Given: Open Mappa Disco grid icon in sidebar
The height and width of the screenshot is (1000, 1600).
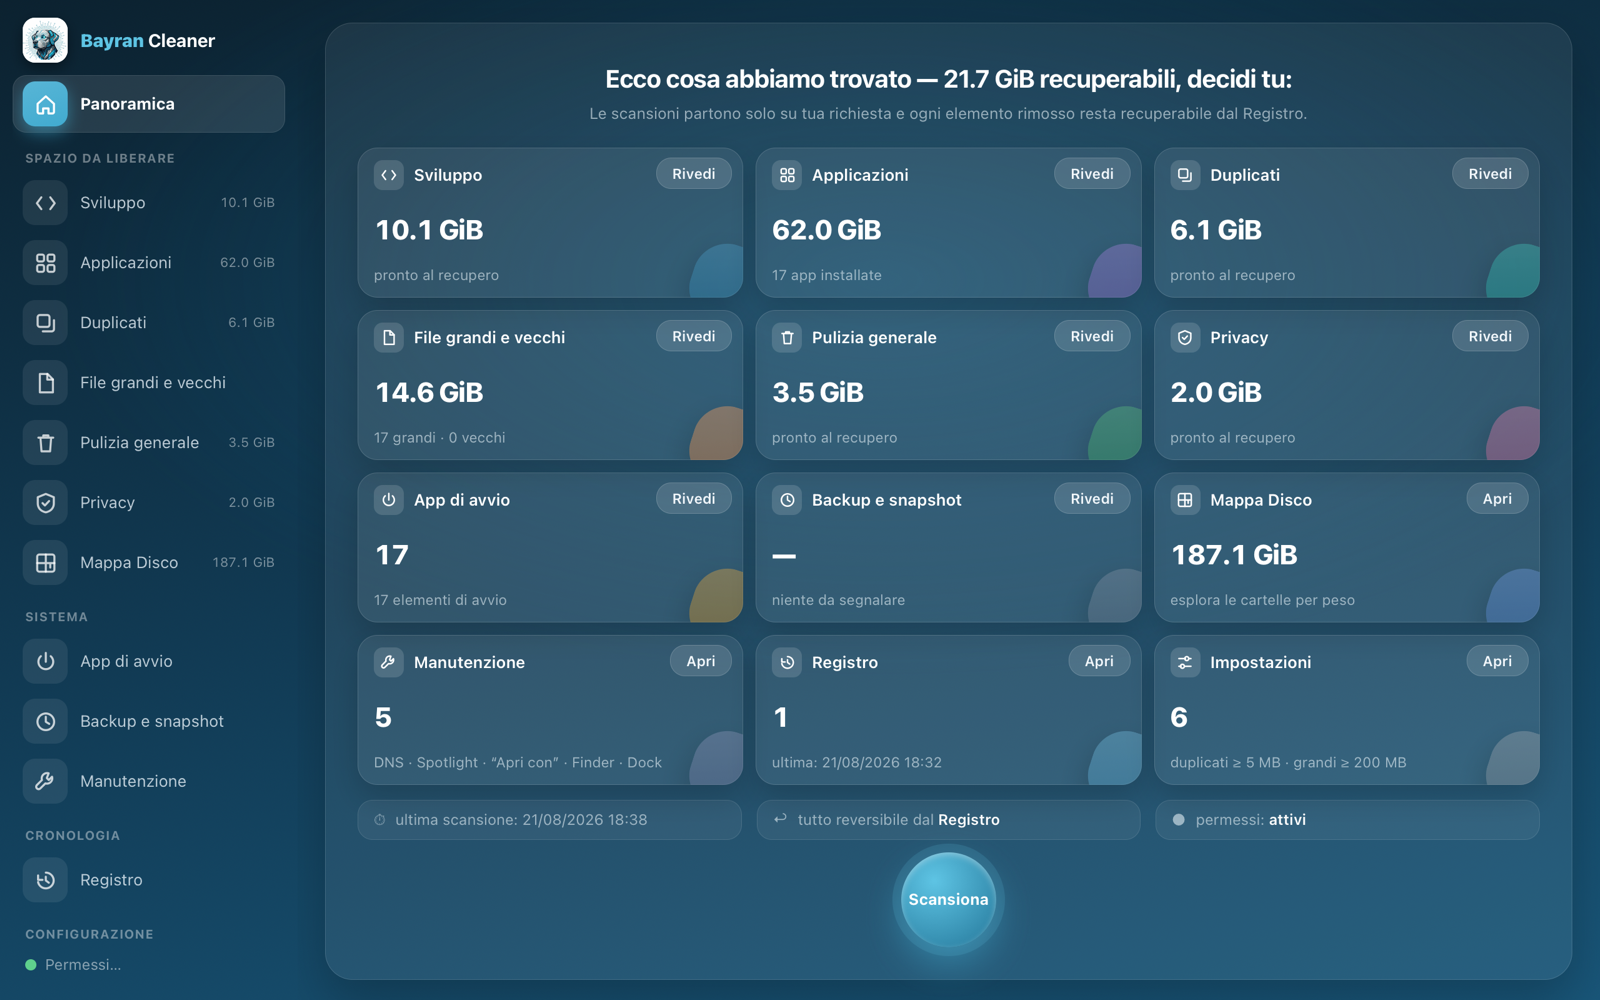Looking at the screenshot, I should tap(45, 563).
